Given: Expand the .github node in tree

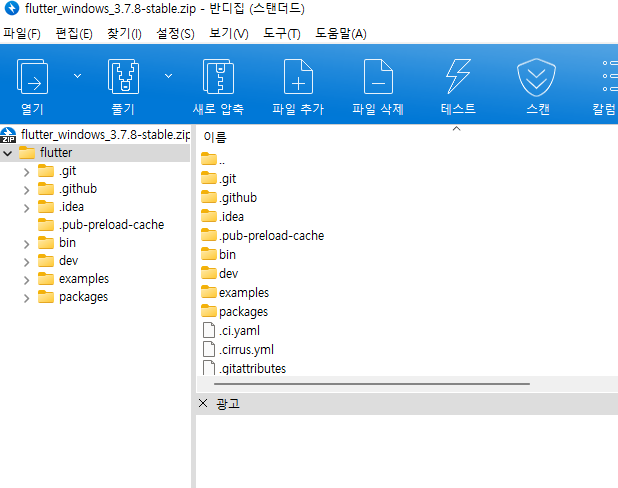Looking at the screenshot, I should [x=26, y=190].
